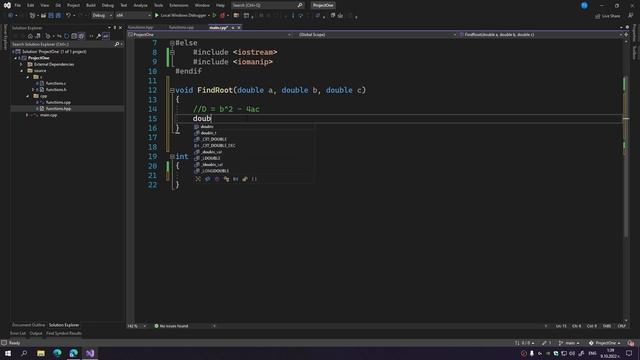Close the Solution Explorer panel
This screenshot has height=360, width=640.
click(x=120, y=28)
